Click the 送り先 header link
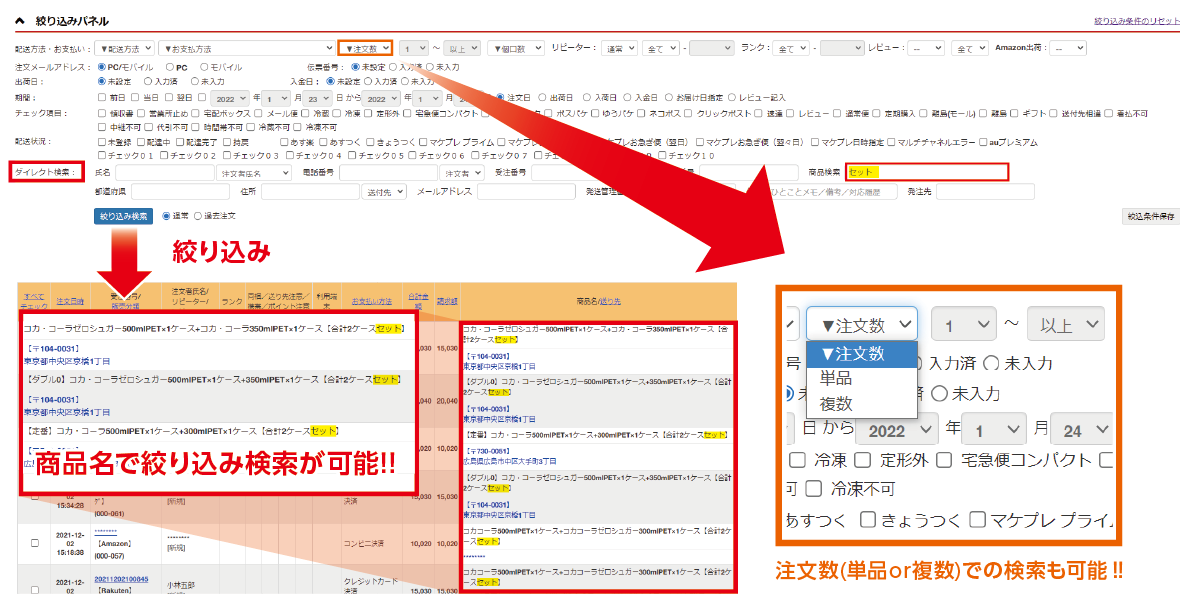1180x594 pixels. [x=610, y=301]
